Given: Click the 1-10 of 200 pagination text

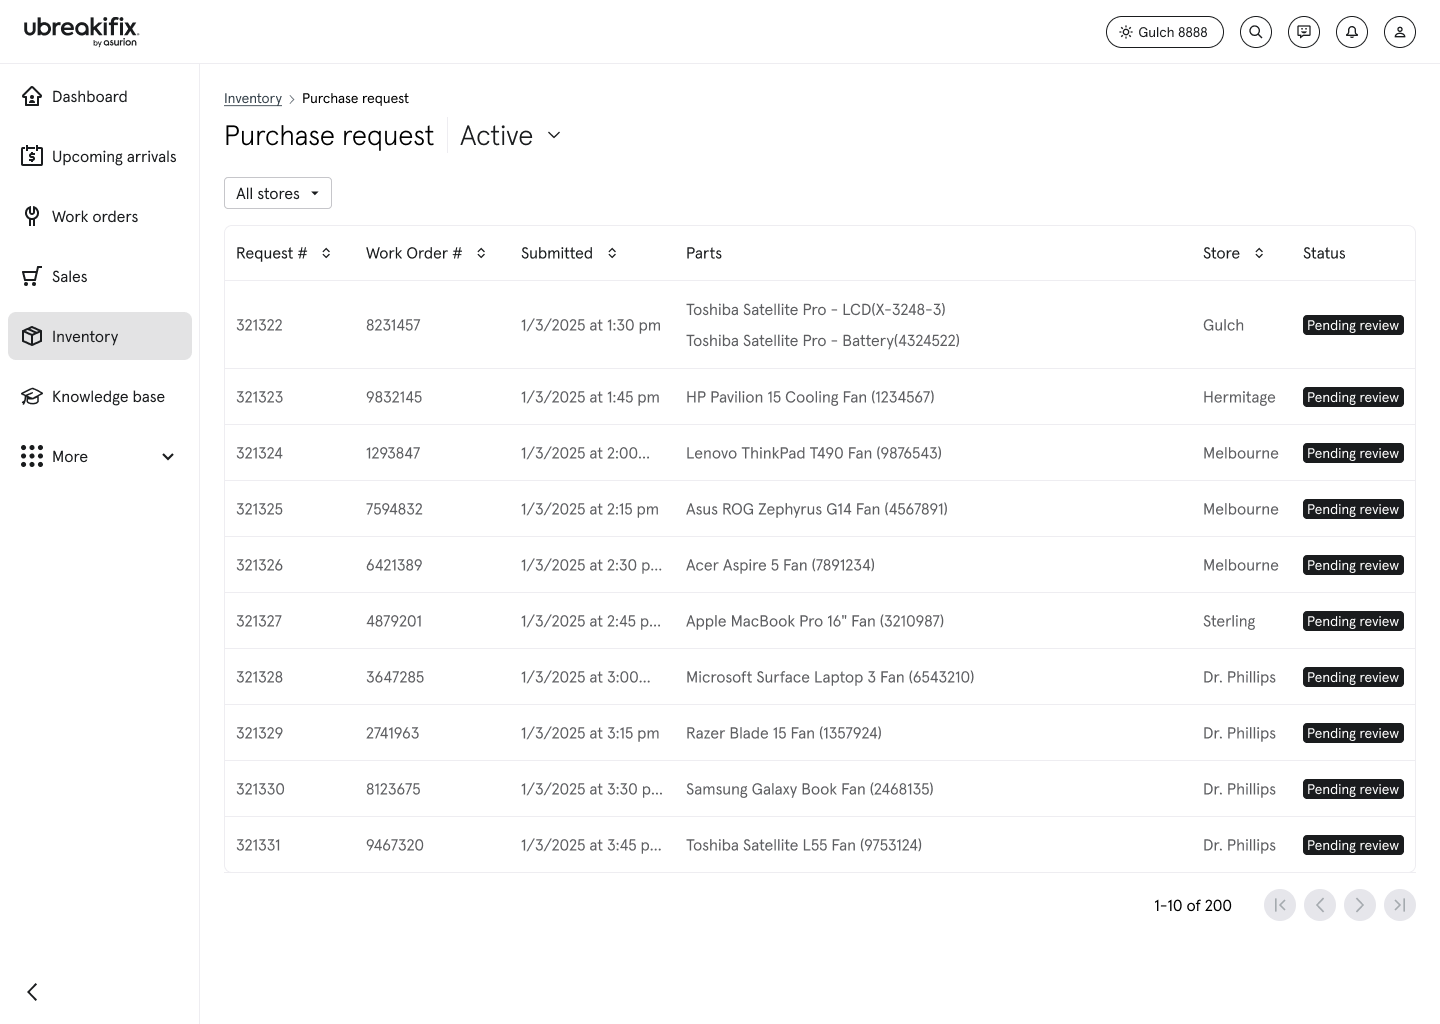Looking at the screenshot, I should [1193, 905].
